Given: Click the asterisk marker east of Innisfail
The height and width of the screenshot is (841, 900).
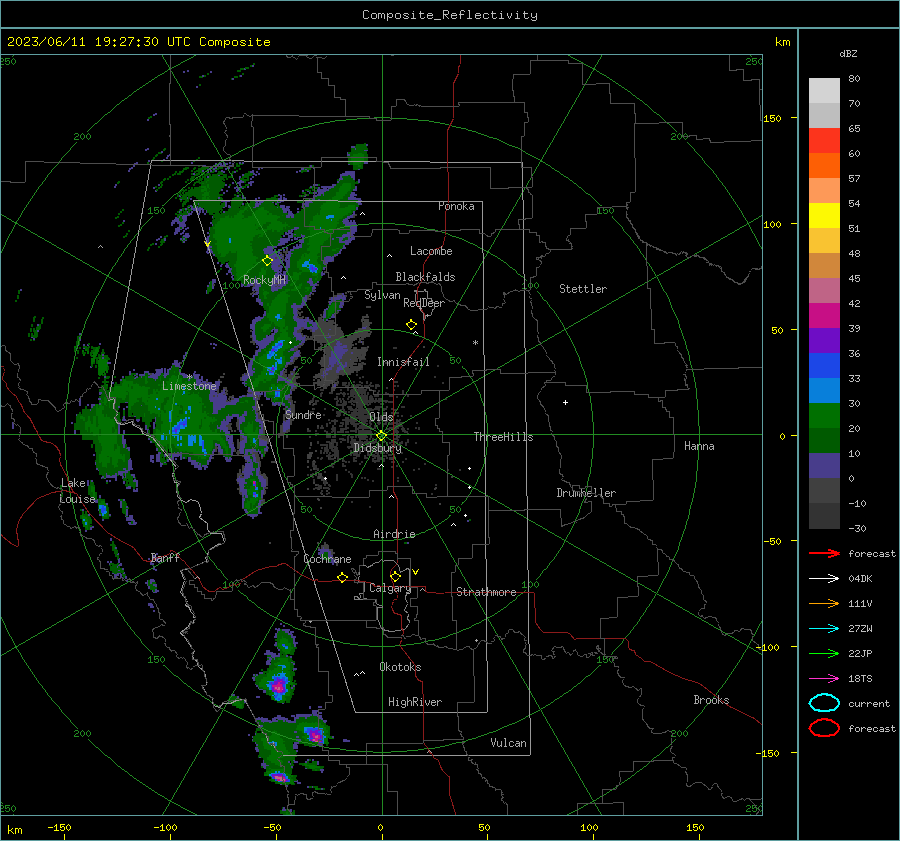Looking at the screenshot, I should pyautogui.click(x=475, y=343).
